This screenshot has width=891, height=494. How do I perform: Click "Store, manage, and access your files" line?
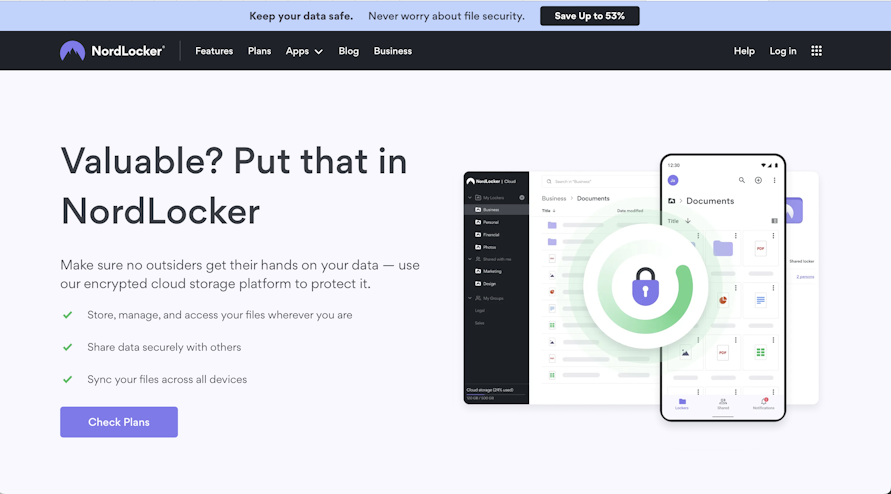click(x=219, y=315)
